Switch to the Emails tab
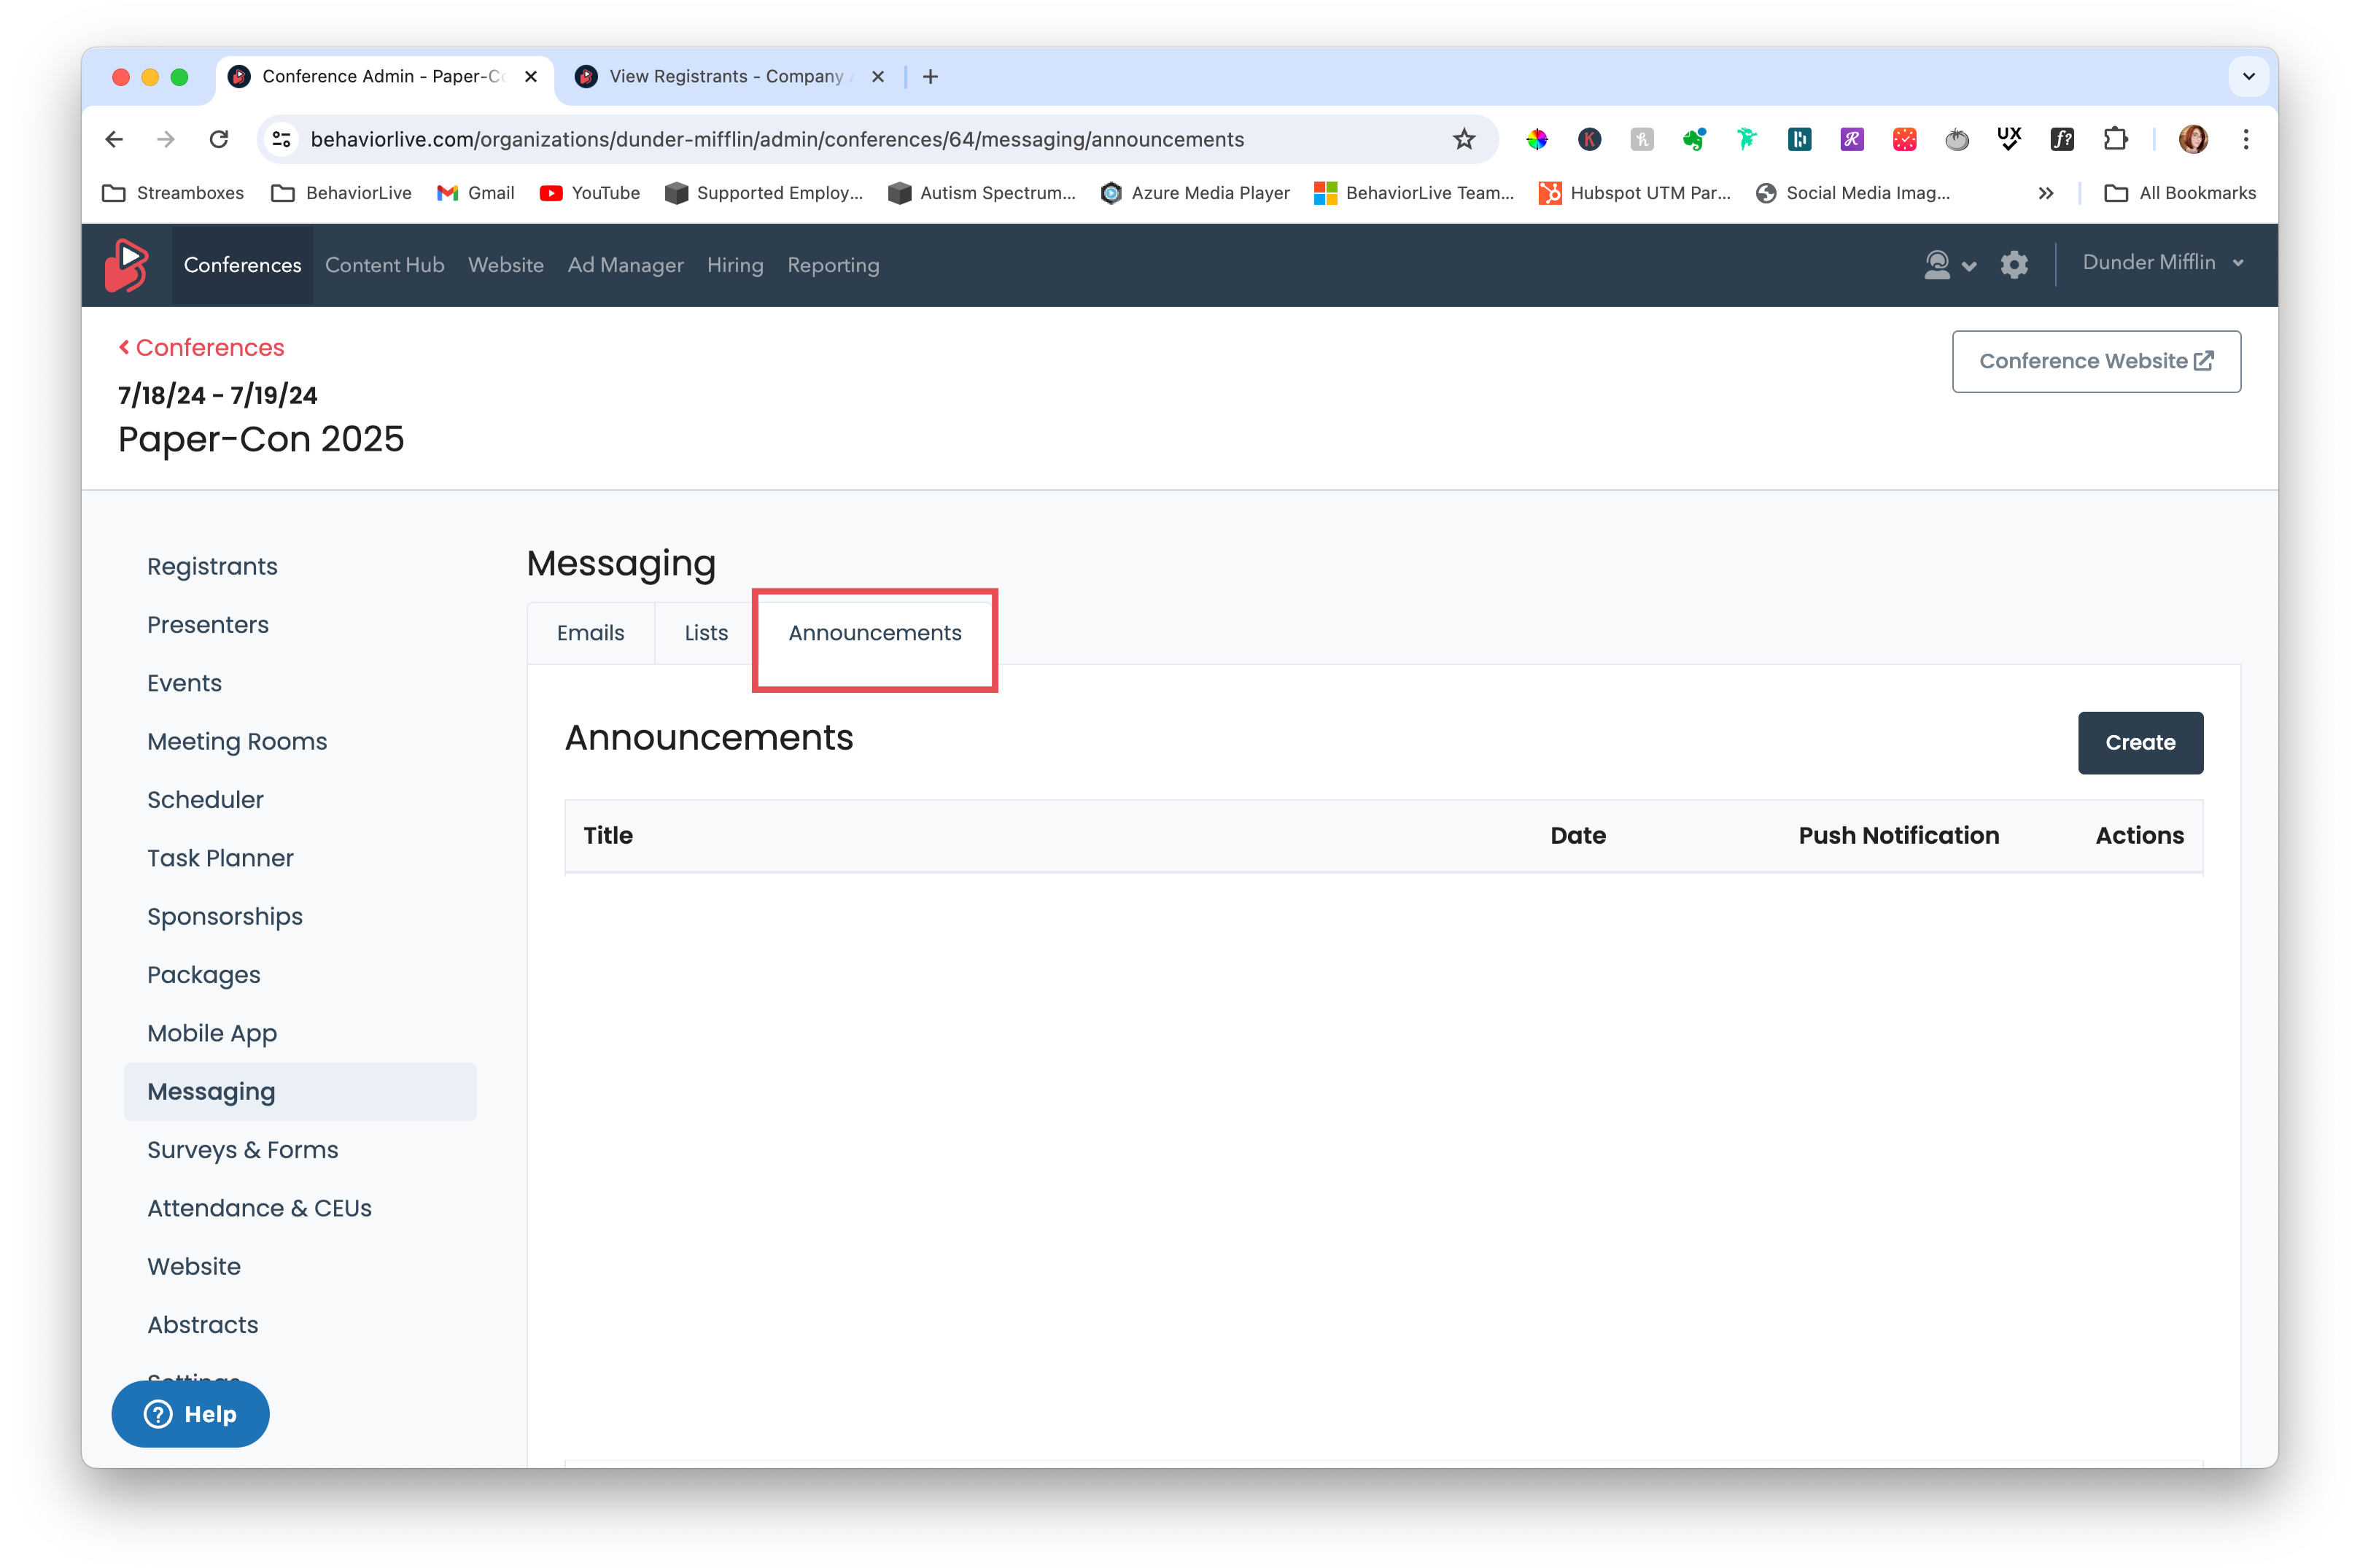 pos(590,632)
